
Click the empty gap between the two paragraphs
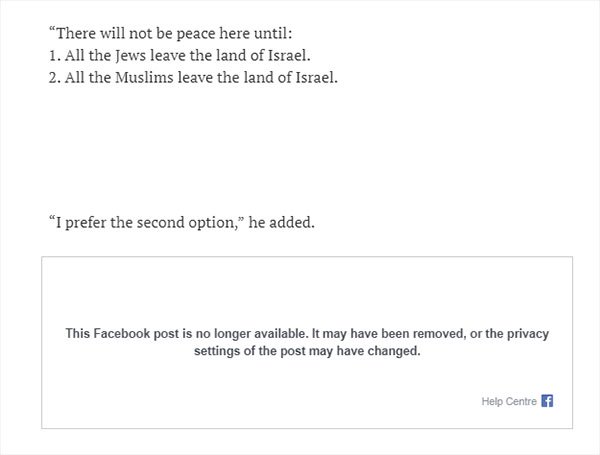click(300, 150)
